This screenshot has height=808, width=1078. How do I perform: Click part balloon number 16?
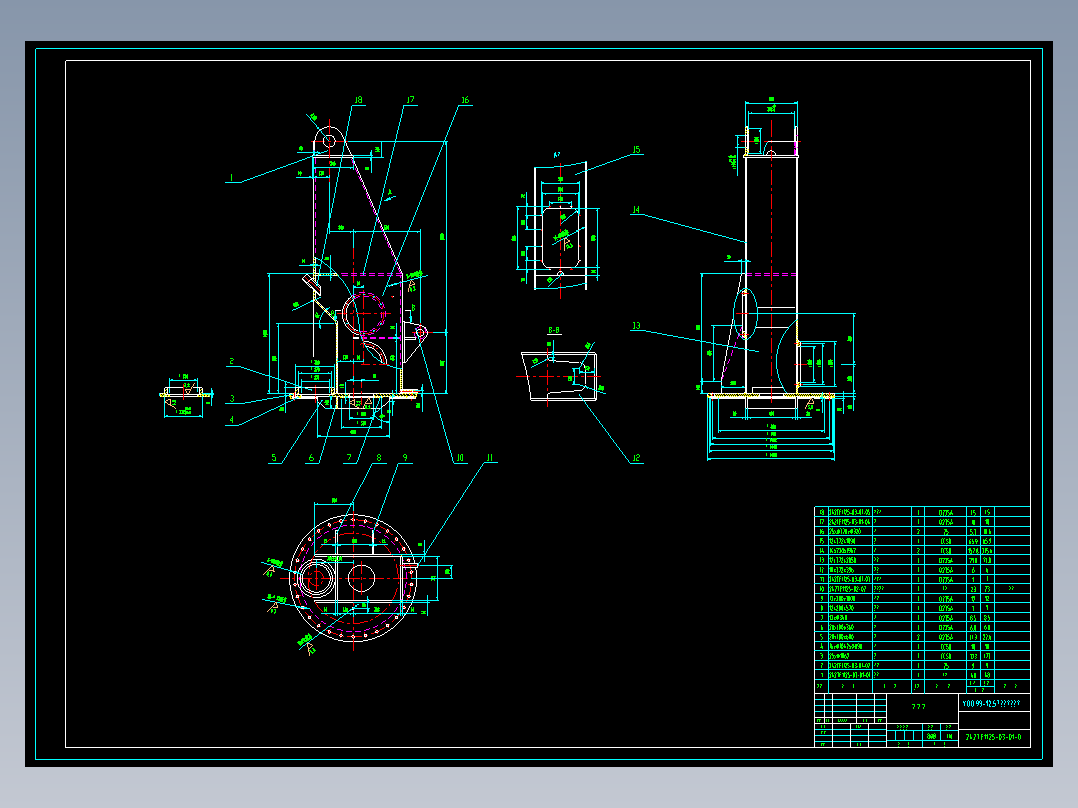coord(465,100)
